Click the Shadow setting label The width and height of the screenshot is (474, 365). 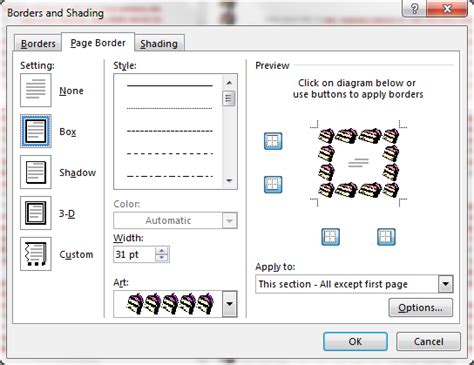[x=78, y=173]
